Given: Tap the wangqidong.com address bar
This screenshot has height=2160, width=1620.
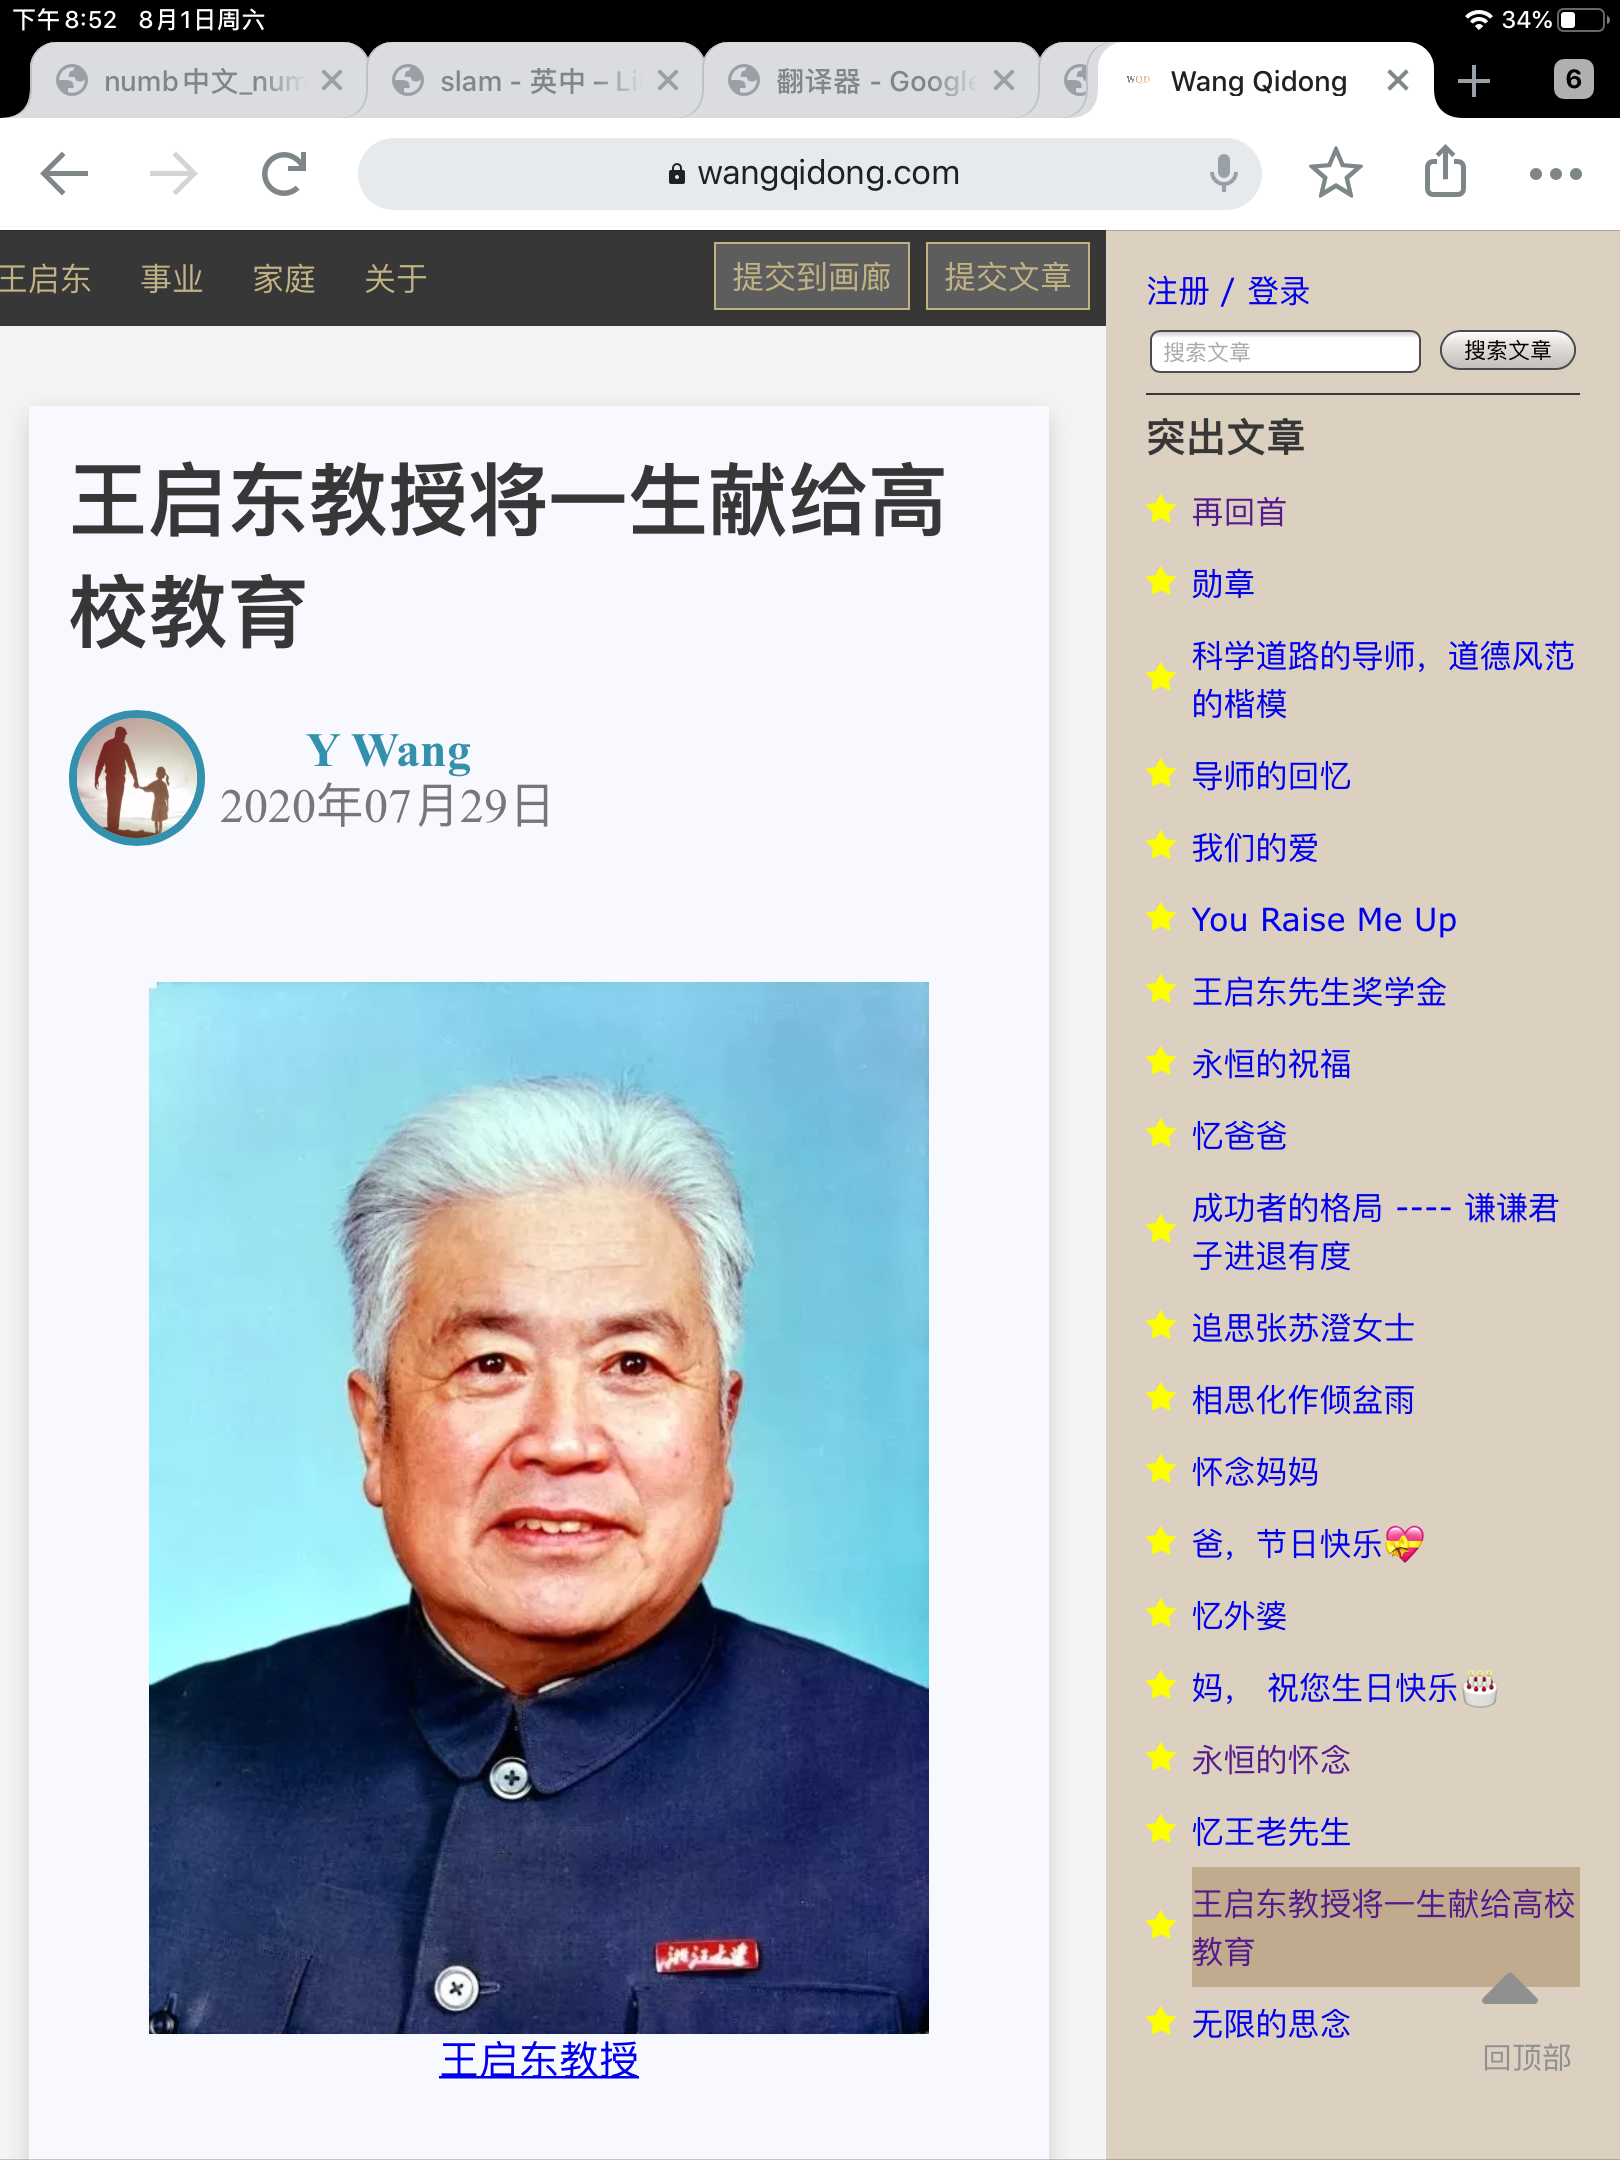Looking at the screenshot, I should click(810, 174).
